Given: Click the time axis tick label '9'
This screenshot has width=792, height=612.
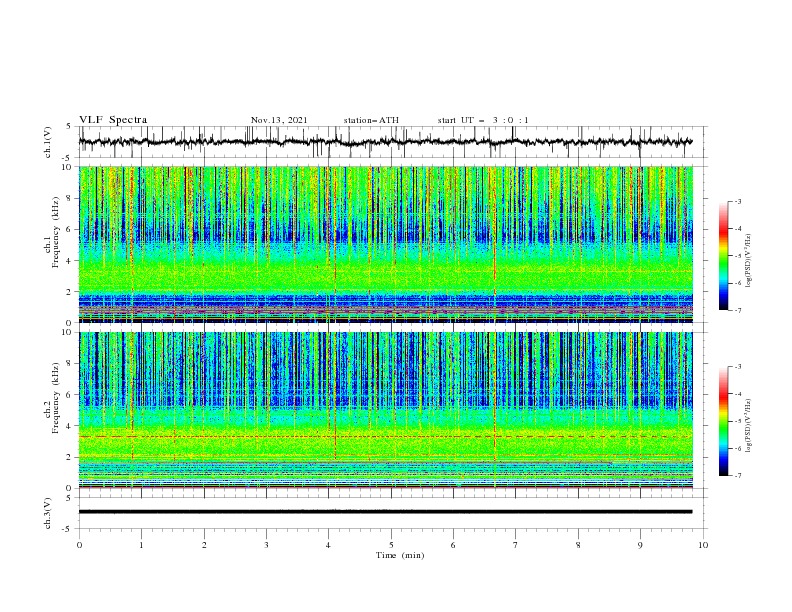Looking at the screenshot, I should click(x=640, y=545).
